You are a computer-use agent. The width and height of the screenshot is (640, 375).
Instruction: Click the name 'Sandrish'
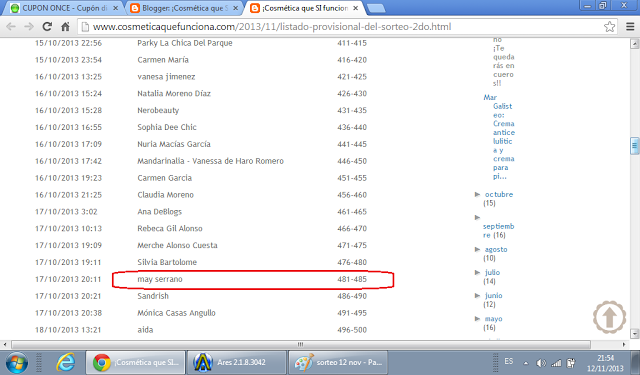point(153,296)
